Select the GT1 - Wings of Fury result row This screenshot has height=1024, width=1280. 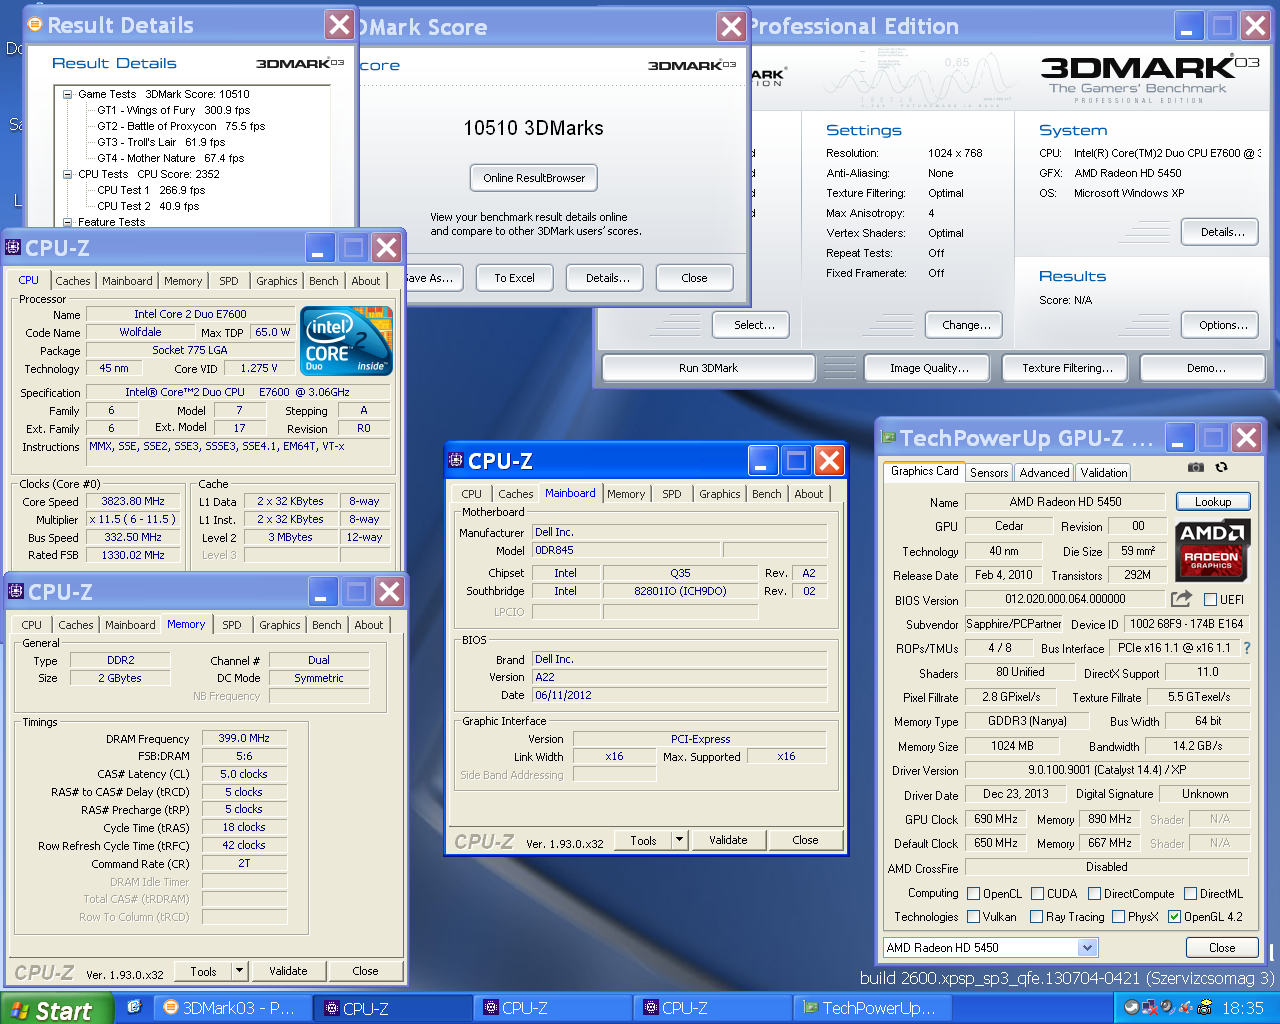click(174, 110)
